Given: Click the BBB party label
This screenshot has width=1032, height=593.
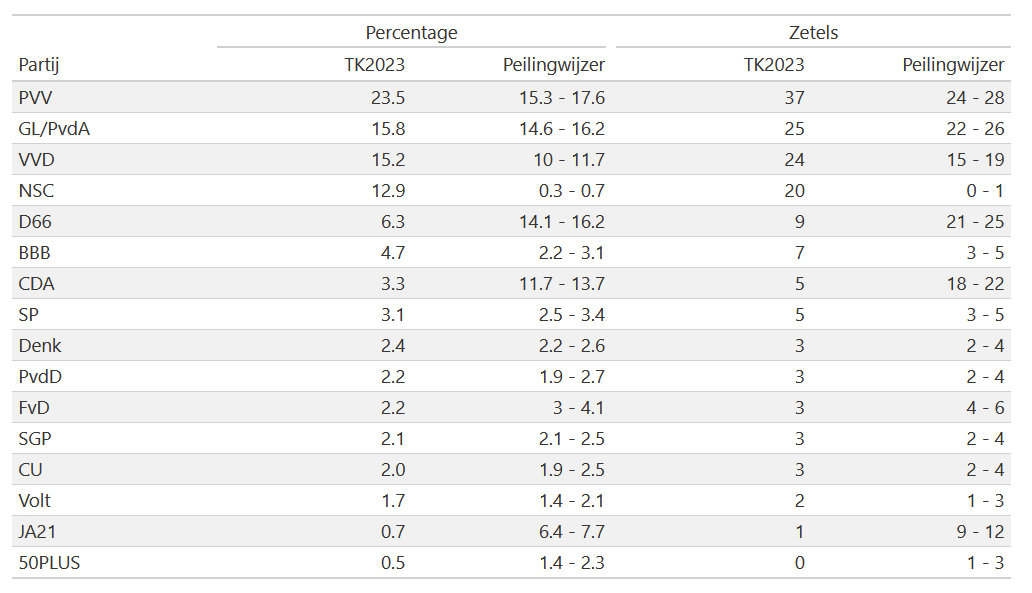Looking at the screenshot, I should point(35,253).
